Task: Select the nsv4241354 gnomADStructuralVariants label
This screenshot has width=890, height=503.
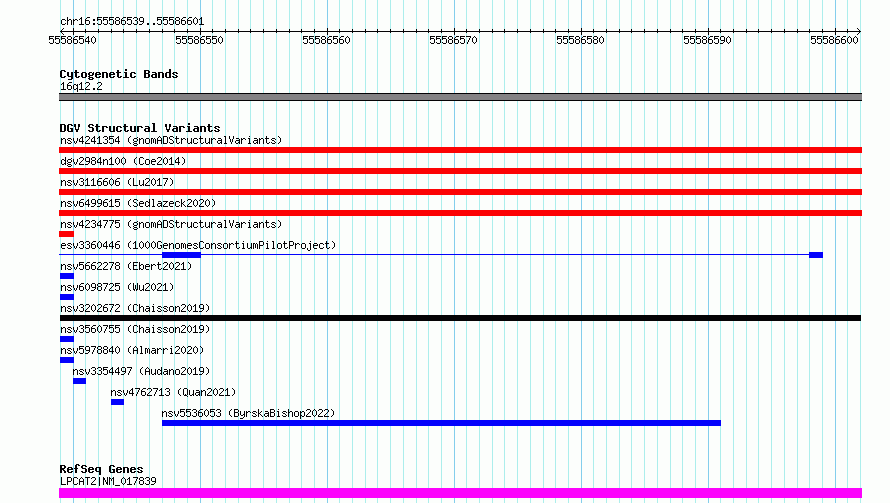Action: 171,140
